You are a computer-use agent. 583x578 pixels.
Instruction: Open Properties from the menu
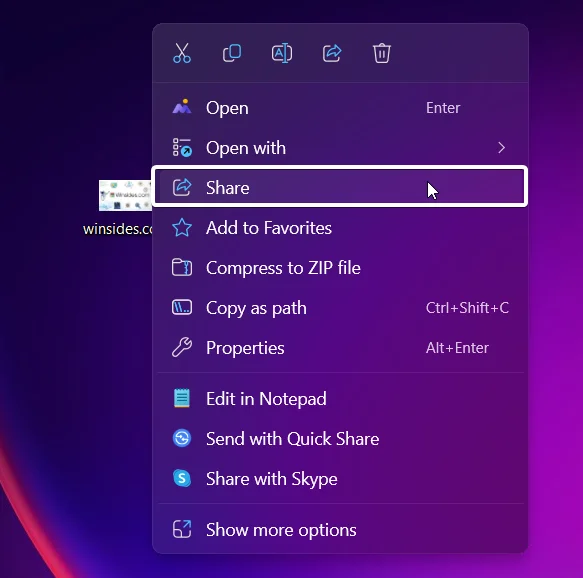click(x=340, y=348)
